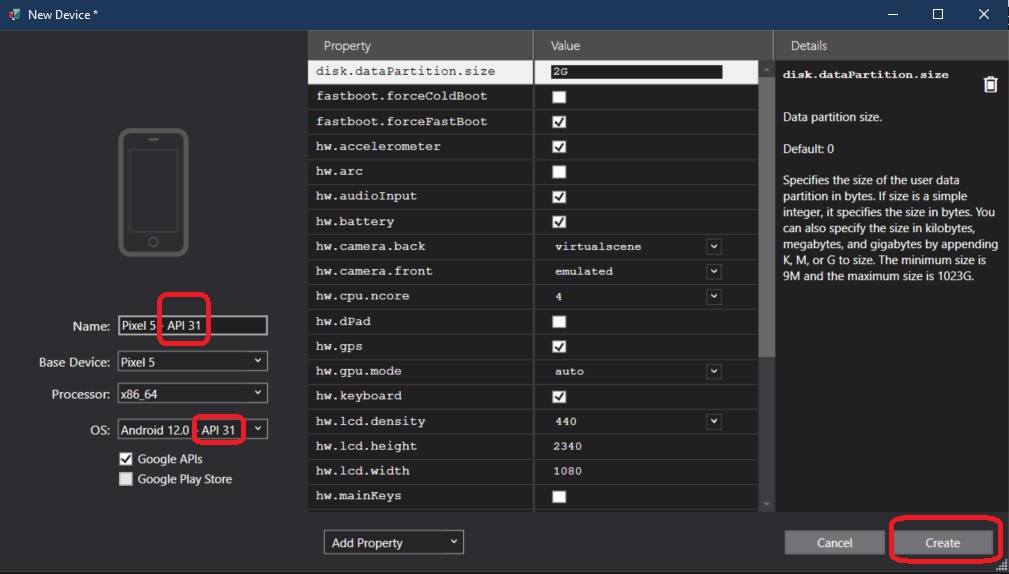Open the hw.camera.front dropdown
This screenshot has height=574, width=1009.
click(x=714, y=272)
